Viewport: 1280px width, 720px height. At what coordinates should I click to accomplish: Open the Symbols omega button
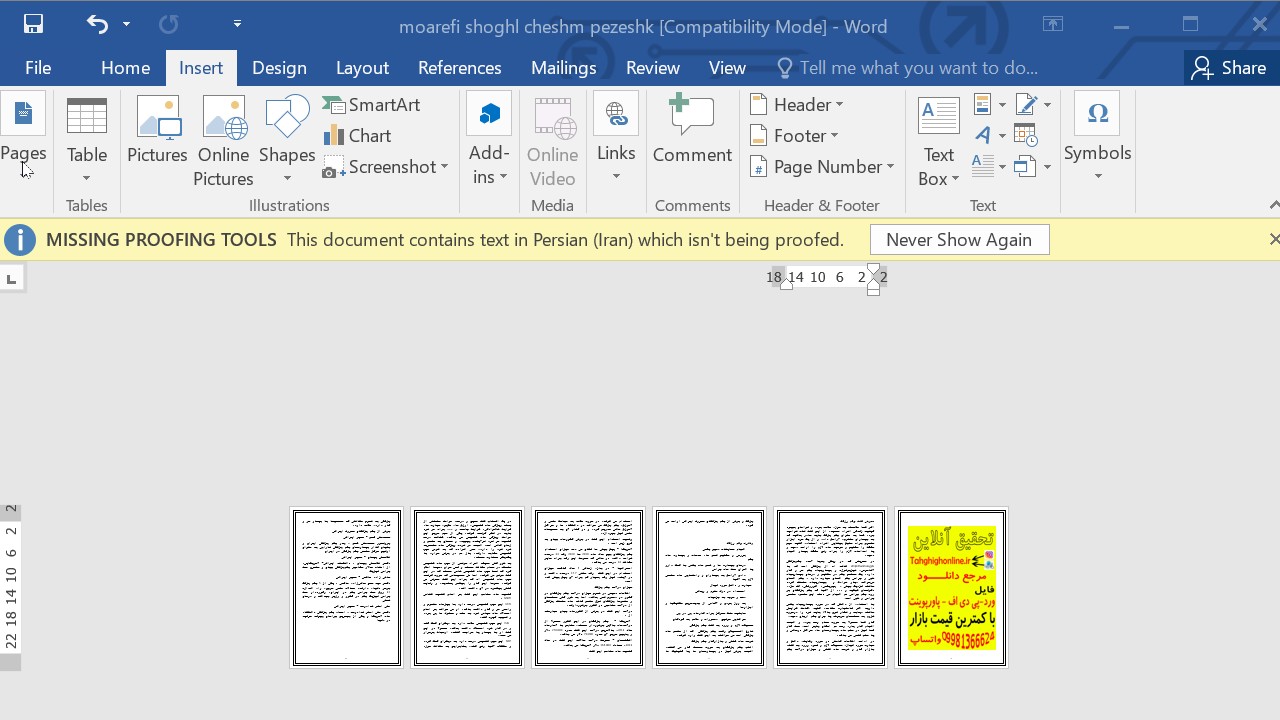click(1097, 139)
